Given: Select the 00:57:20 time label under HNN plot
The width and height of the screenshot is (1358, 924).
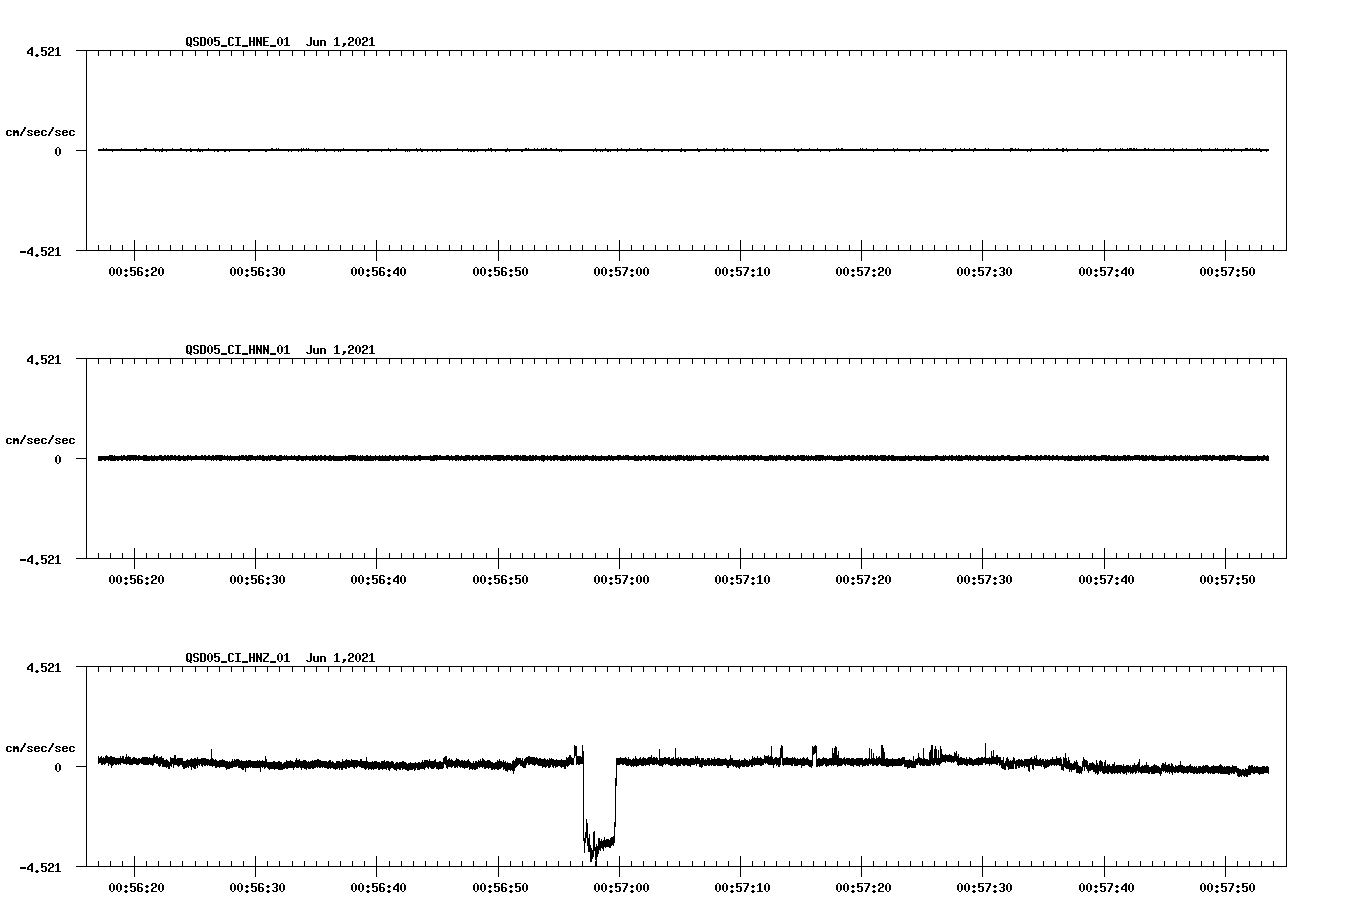Looking at the screenshot, I should pos(863,579).
